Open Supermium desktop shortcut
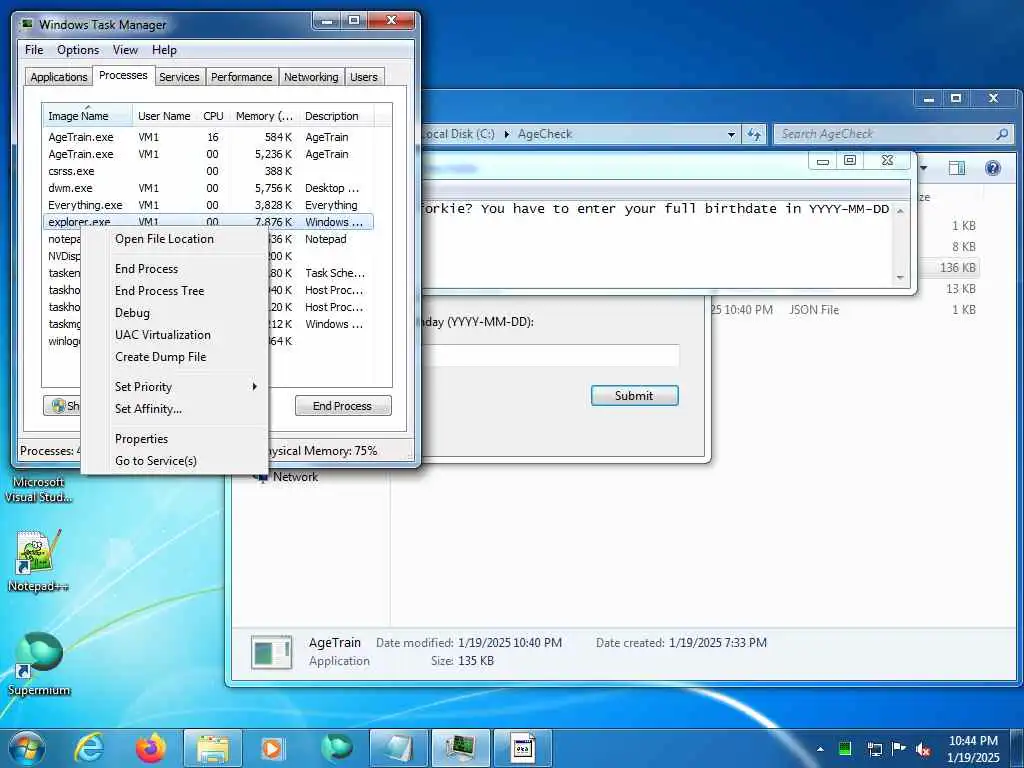Image resolution: width=1024 pixels, height=768 pixels. coord(39,663)
